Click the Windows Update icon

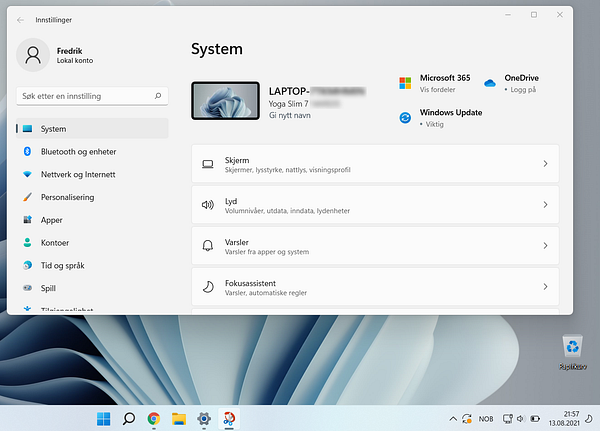point(406,117)
